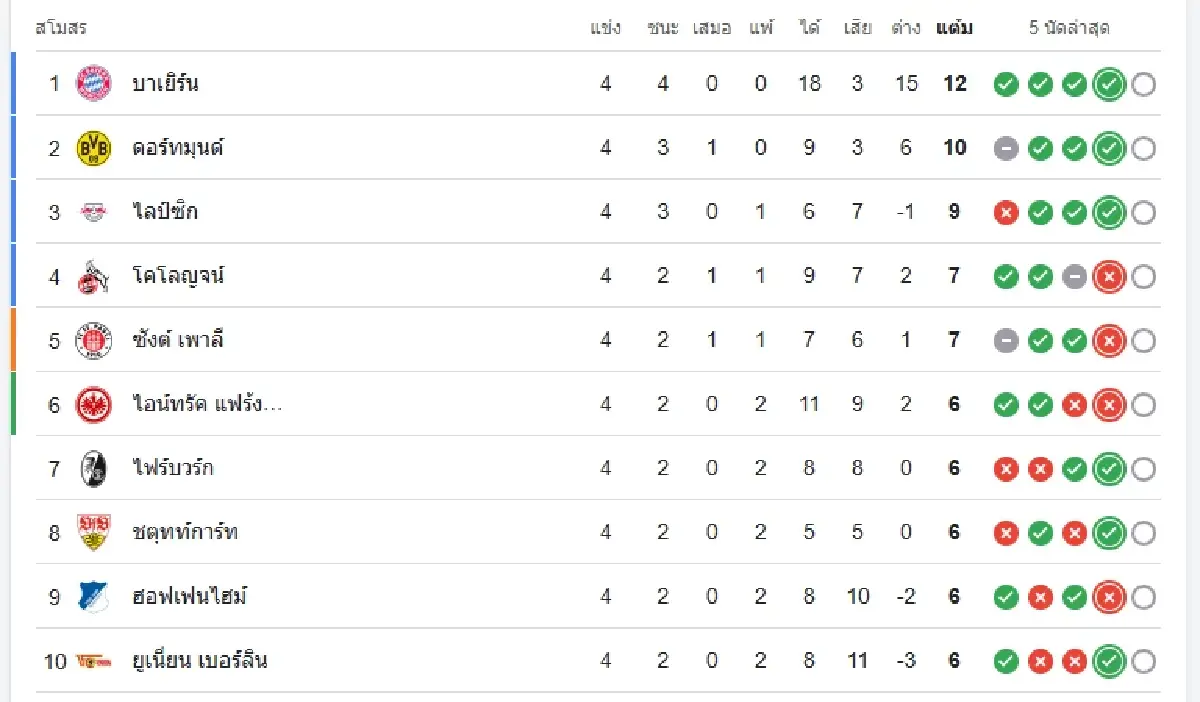Open the ยูเนียน เบอร์ลิน team link
Viewport: 1200px width, 702px height.
coord(200,661)
